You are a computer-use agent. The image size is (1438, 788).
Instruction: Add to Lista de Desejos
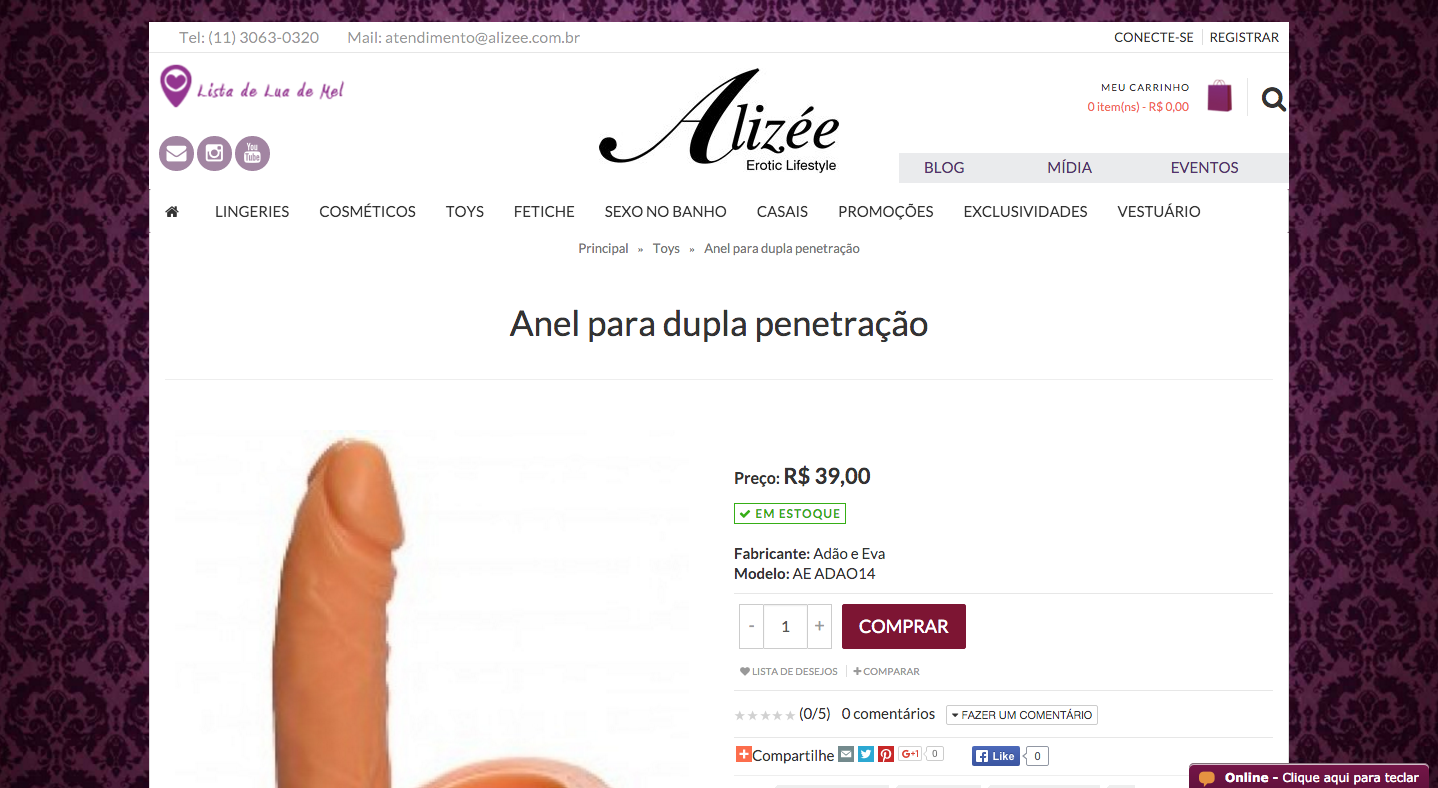tap(789, 672)
